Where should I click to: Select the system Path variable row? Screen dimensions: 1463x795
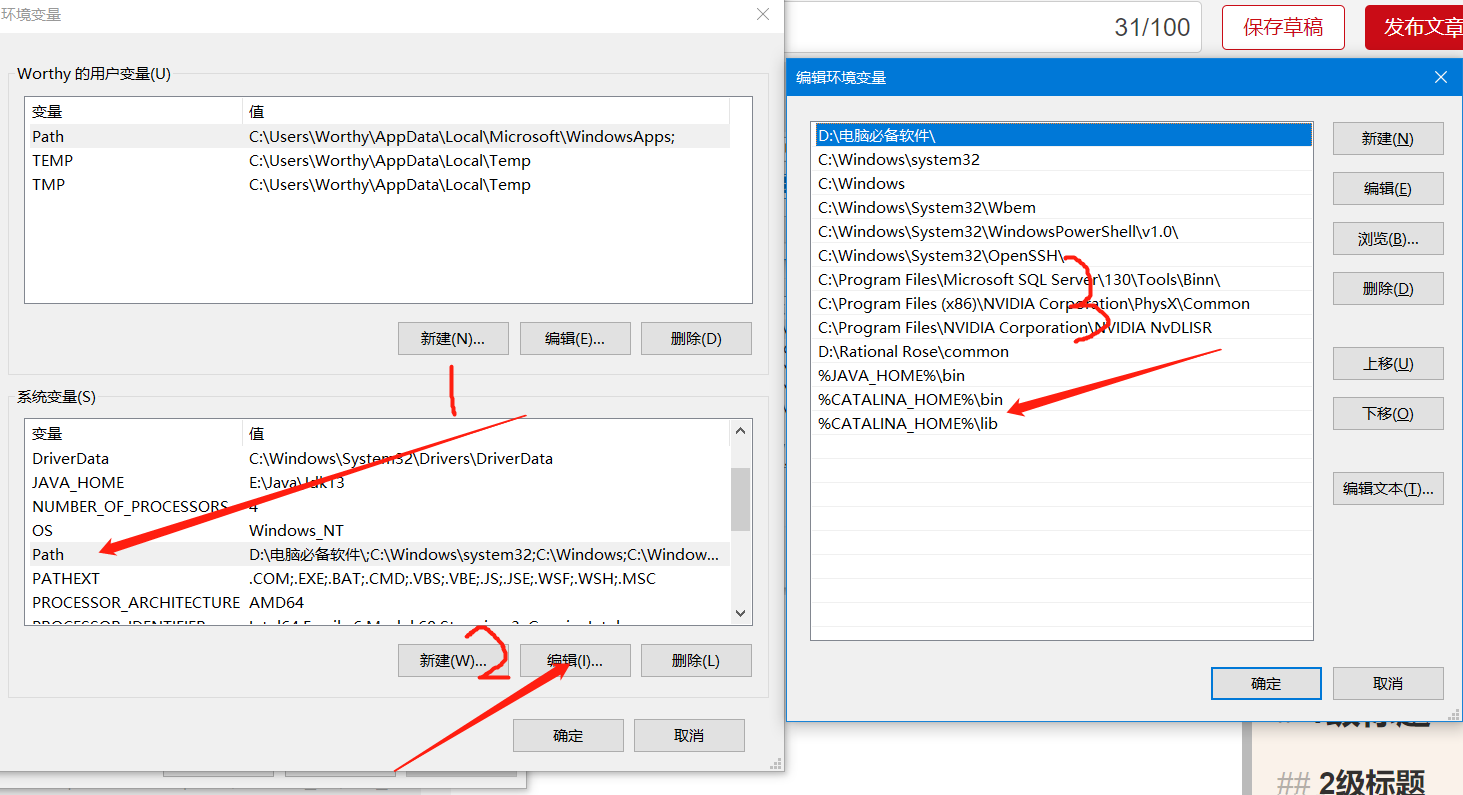[378, 555]
